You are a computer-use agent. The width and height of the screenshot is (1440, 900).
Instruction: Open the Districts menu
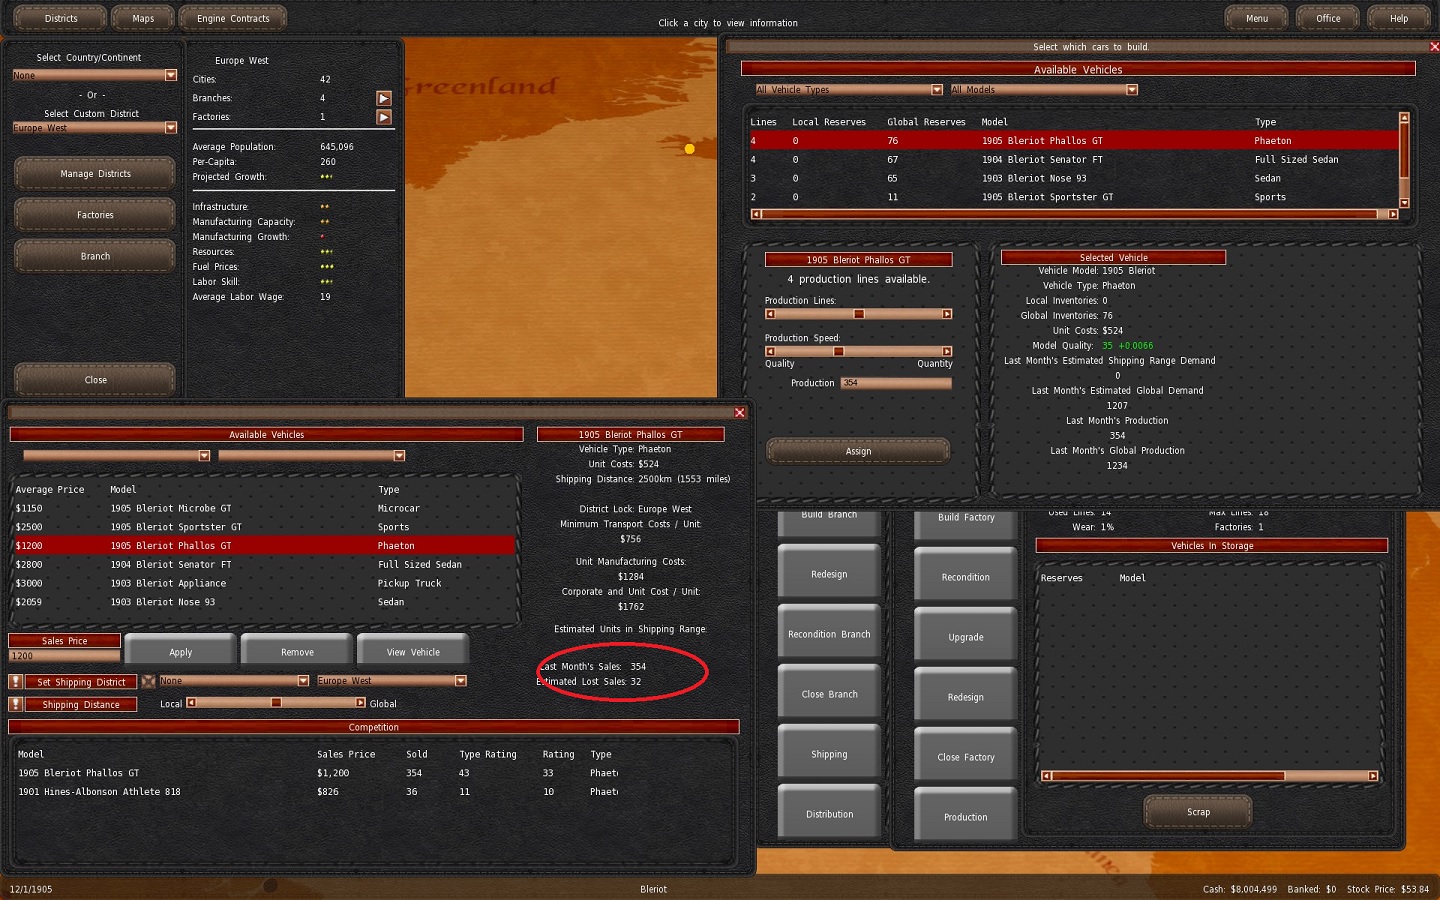click(61, 18)
